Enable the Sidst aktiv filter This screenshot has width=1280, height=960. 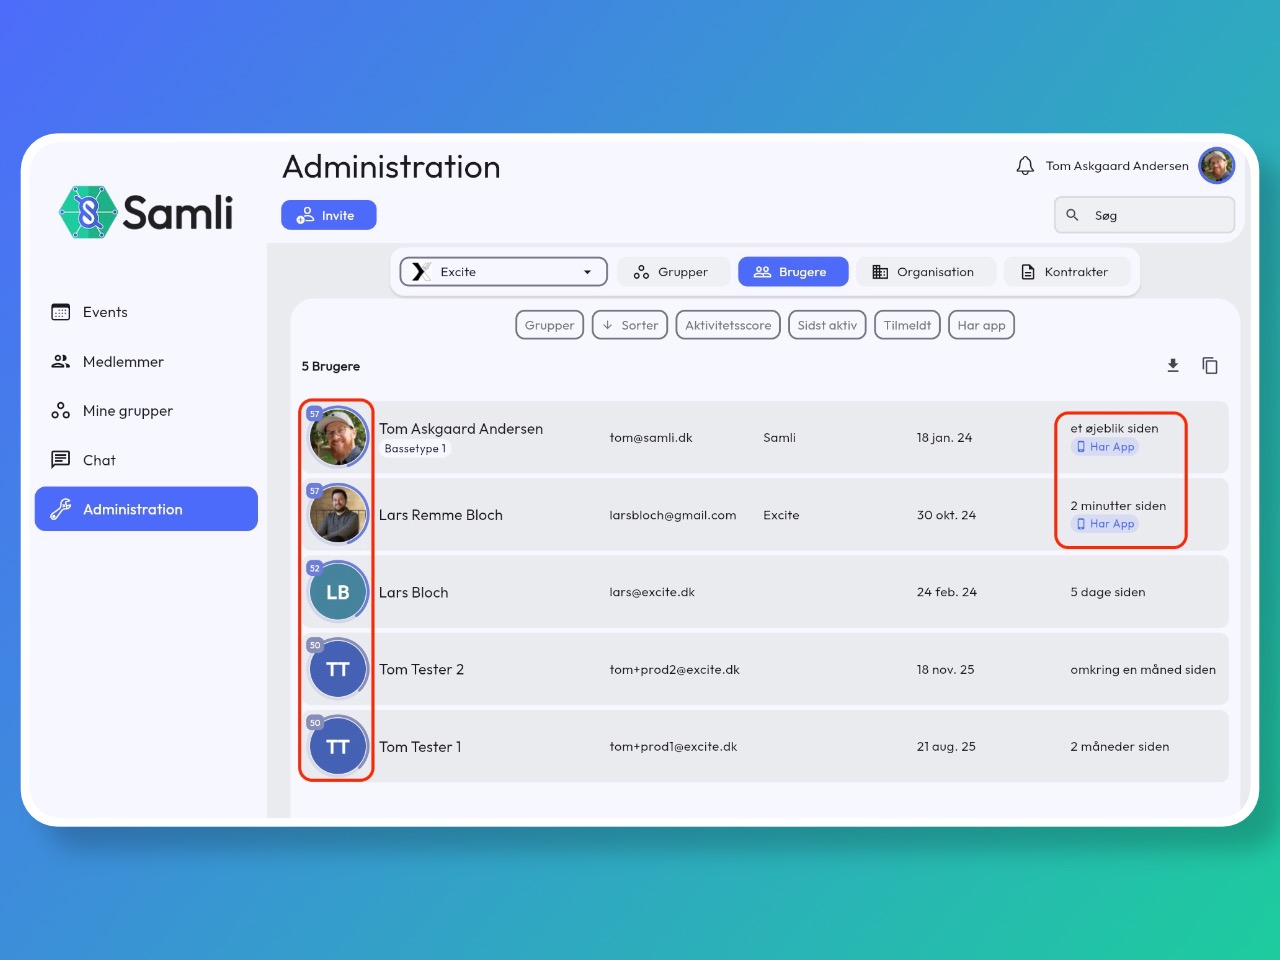point(827,325)
